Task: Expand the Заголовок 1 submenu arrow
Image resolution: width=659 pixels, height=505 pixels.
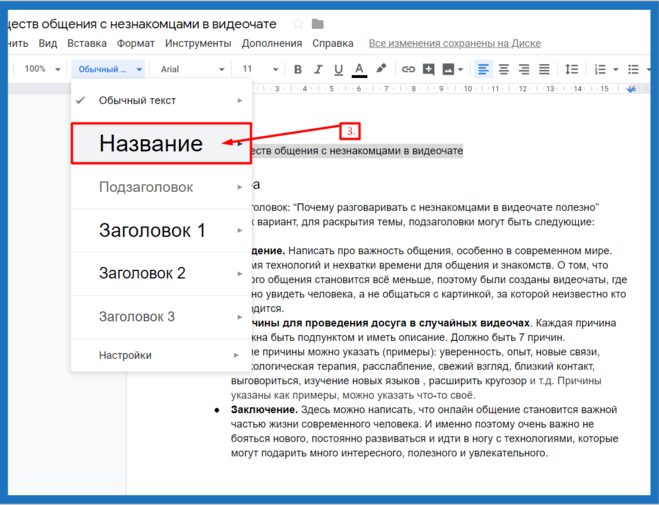Action: (x=240, y=230)
